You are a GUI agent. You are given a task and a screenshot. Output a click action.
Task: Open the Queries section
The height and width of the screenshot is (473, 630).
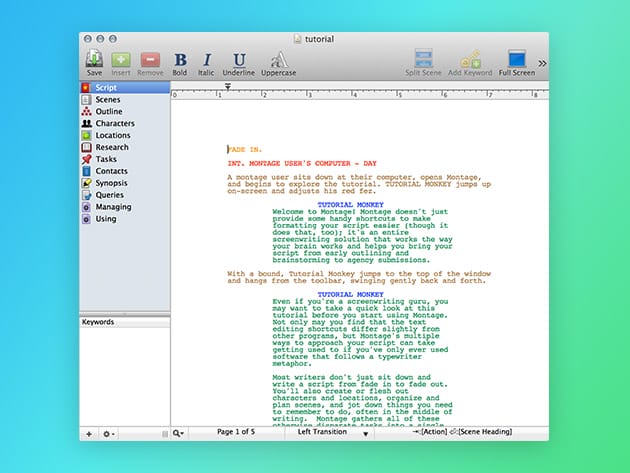[125, 195]
